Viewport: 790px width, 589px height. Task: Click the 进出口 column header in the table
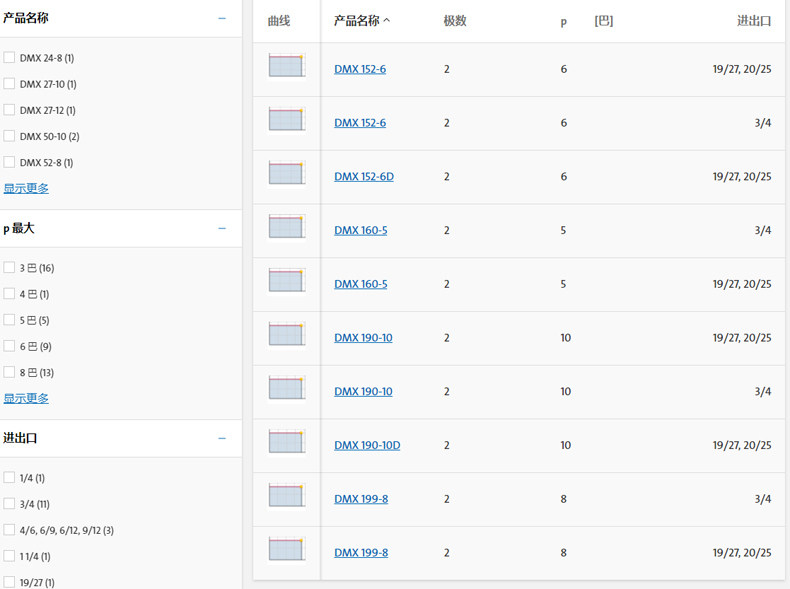[x=754, y=21]
